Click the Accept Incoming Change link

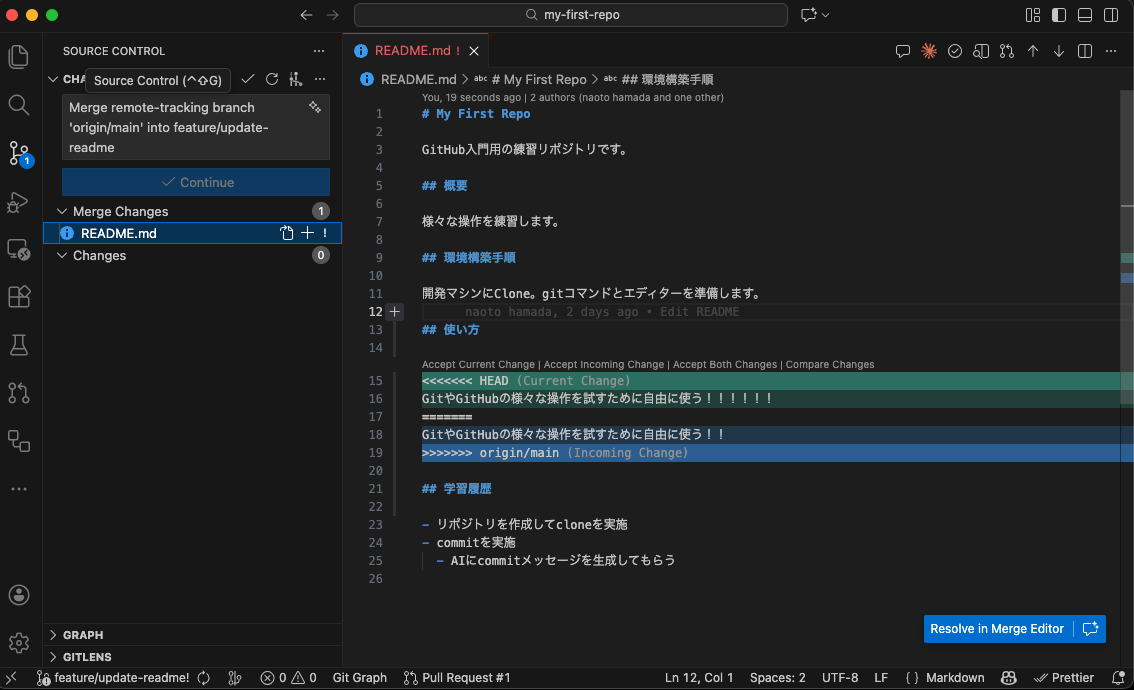click(602, 364)
